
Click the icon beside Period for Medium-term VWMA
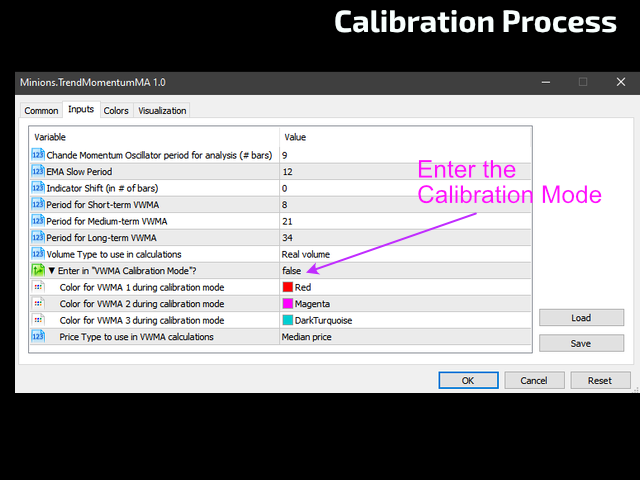pos(38,221)
